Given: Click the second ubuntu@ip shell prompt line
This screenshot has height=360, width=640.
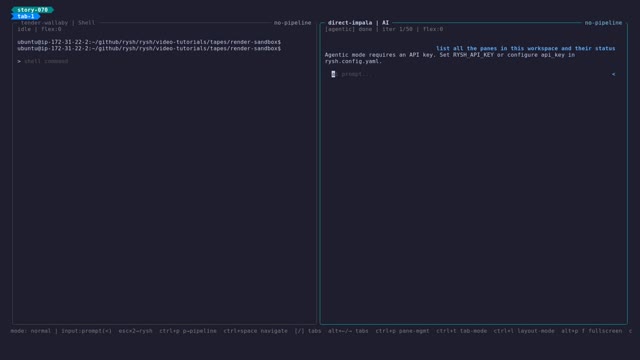Looking at the screenshot, I should click(149, 49).
